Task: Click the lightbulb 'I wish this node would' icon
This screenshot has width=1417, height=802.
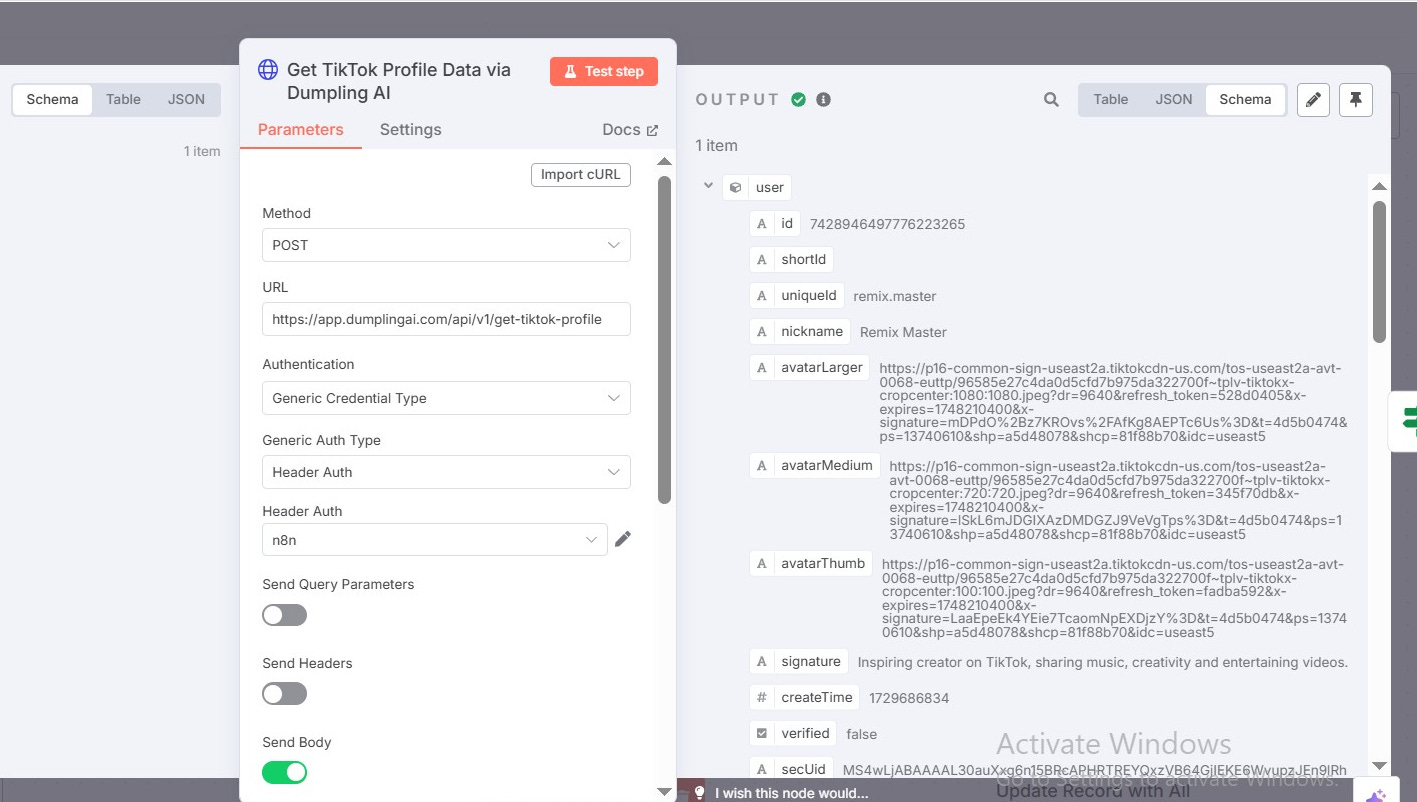Action: 699,792
